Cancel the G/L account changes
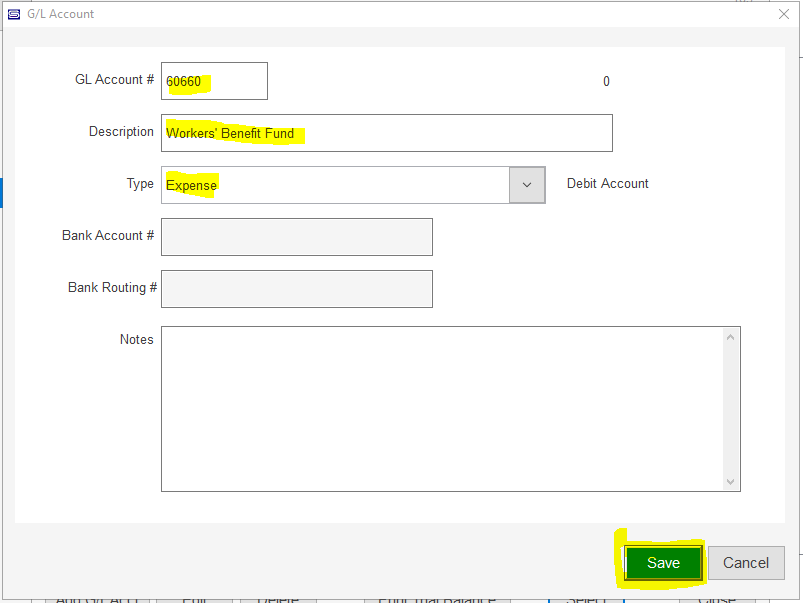 pos(746,563)
